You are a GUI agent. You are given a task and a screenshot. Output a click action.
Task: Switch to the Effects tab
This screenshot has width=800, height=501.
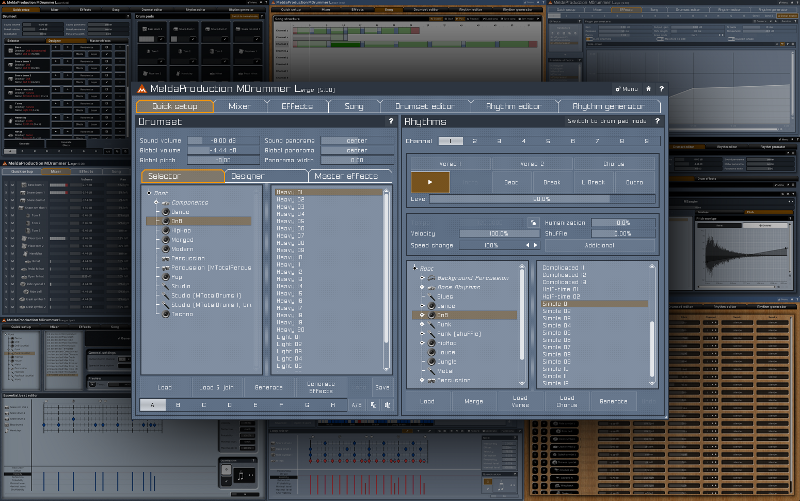pyautogui.click(x=297, y=106)
